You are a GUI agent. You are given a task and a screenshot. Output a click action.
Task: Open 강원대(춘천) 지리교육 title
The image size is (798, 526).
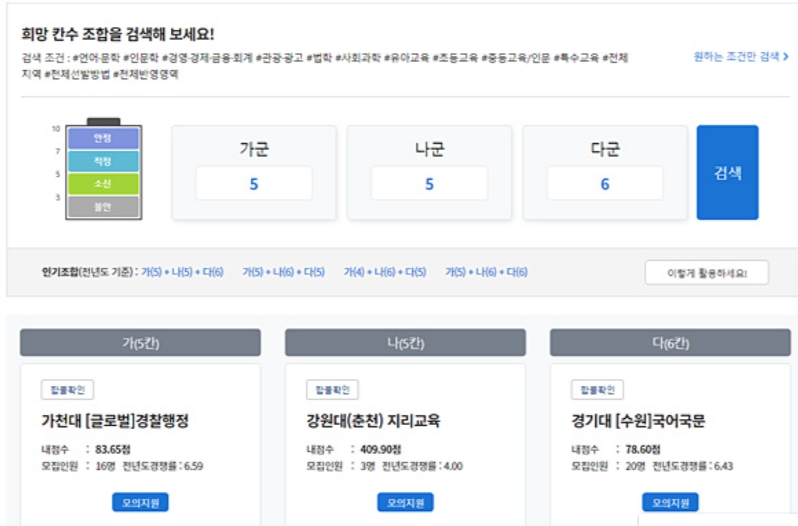[374, 421]
